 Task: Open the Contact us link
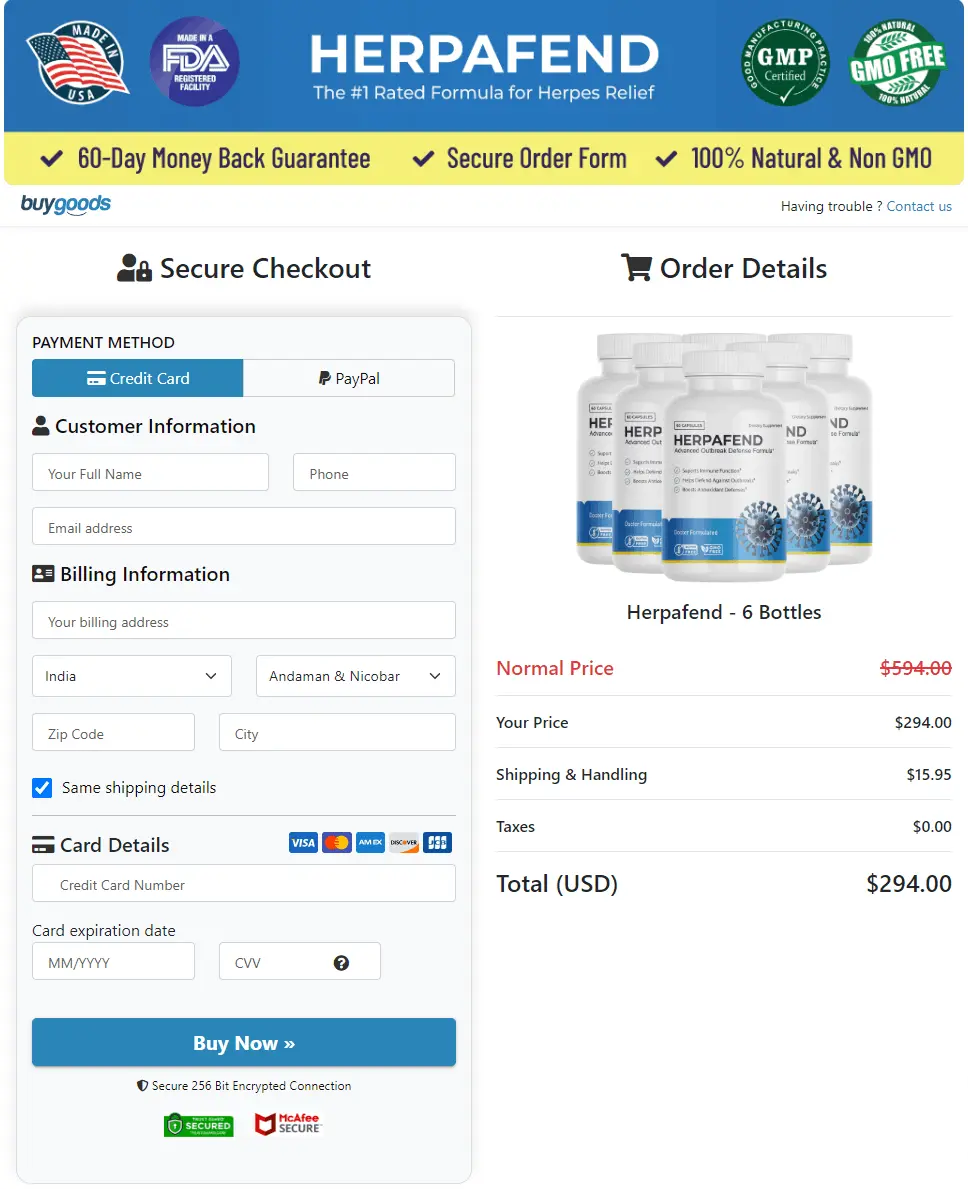919,206
